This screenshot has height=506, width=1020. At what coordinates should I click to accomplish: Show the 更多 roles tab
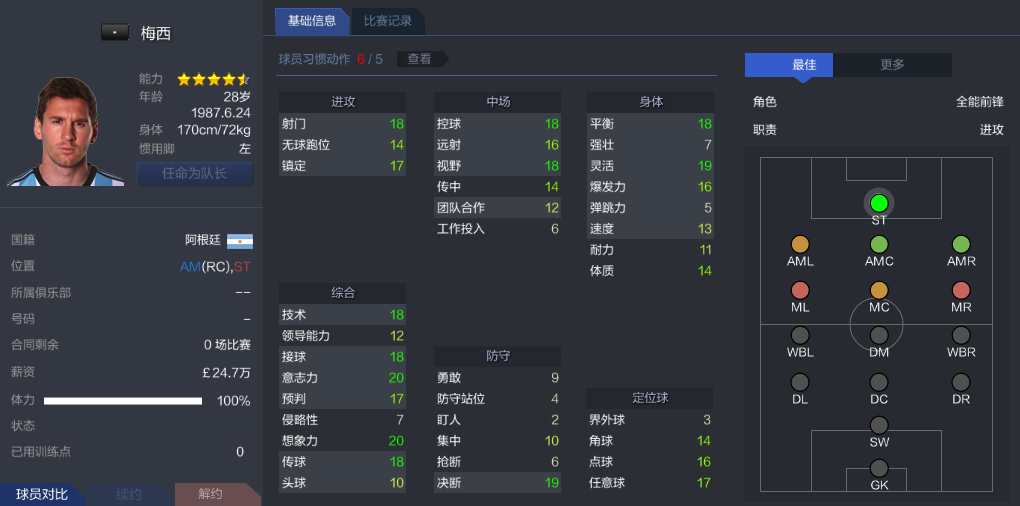(x=892, y=65)
